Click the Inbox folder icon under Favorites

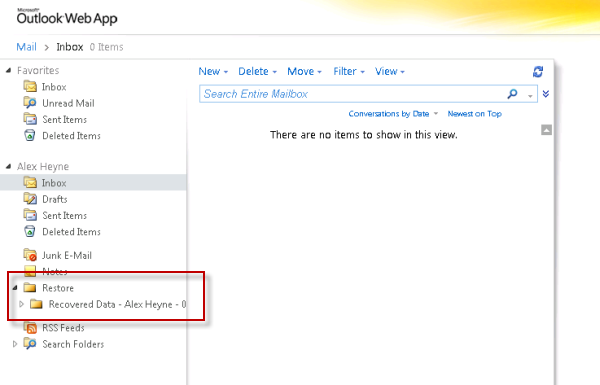(30, 86)
